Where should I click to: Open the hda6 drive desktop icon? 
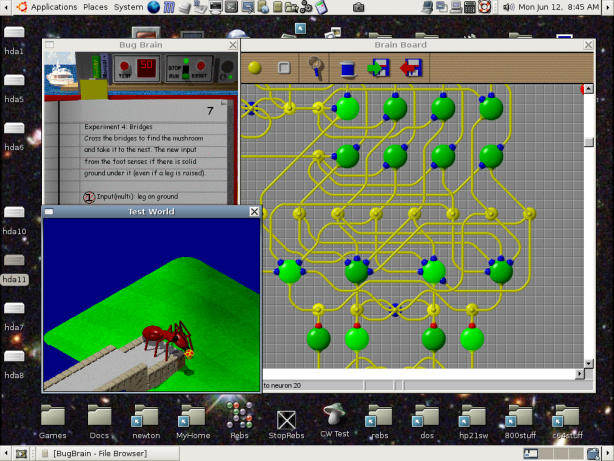pyautogui.click(x=14, y=136)
